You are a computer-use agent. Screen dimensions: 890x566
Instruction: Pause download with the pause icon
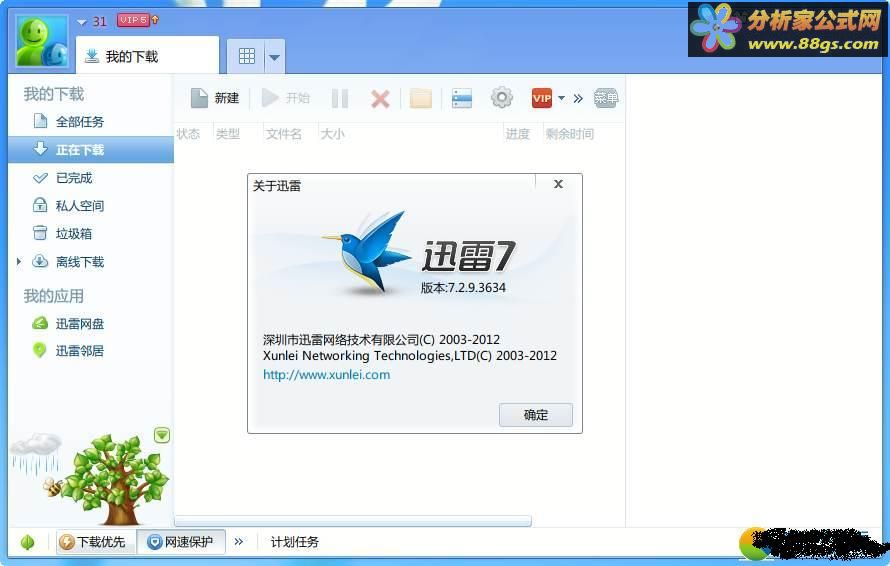[339, 98]
